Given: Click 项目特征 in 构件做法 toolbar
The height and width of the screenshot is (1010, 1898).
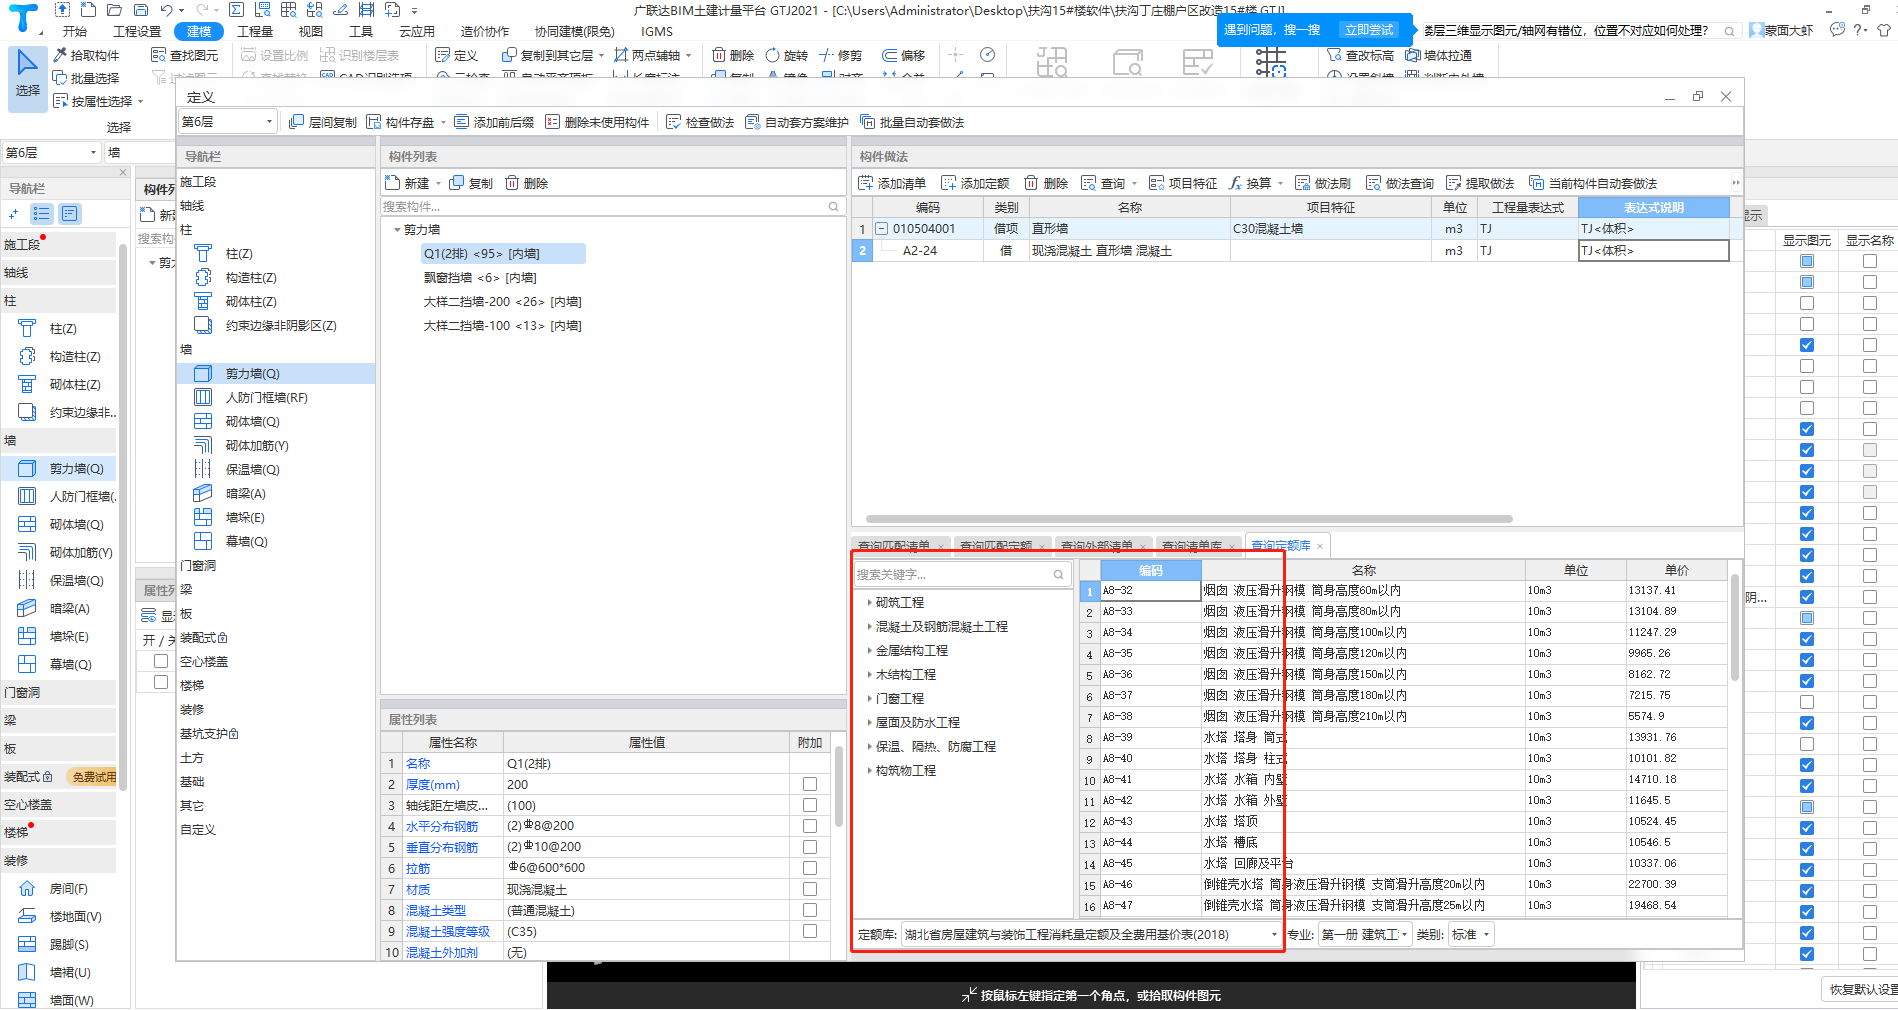Looking at the screenshot, I should click(x=1183, y=183).
